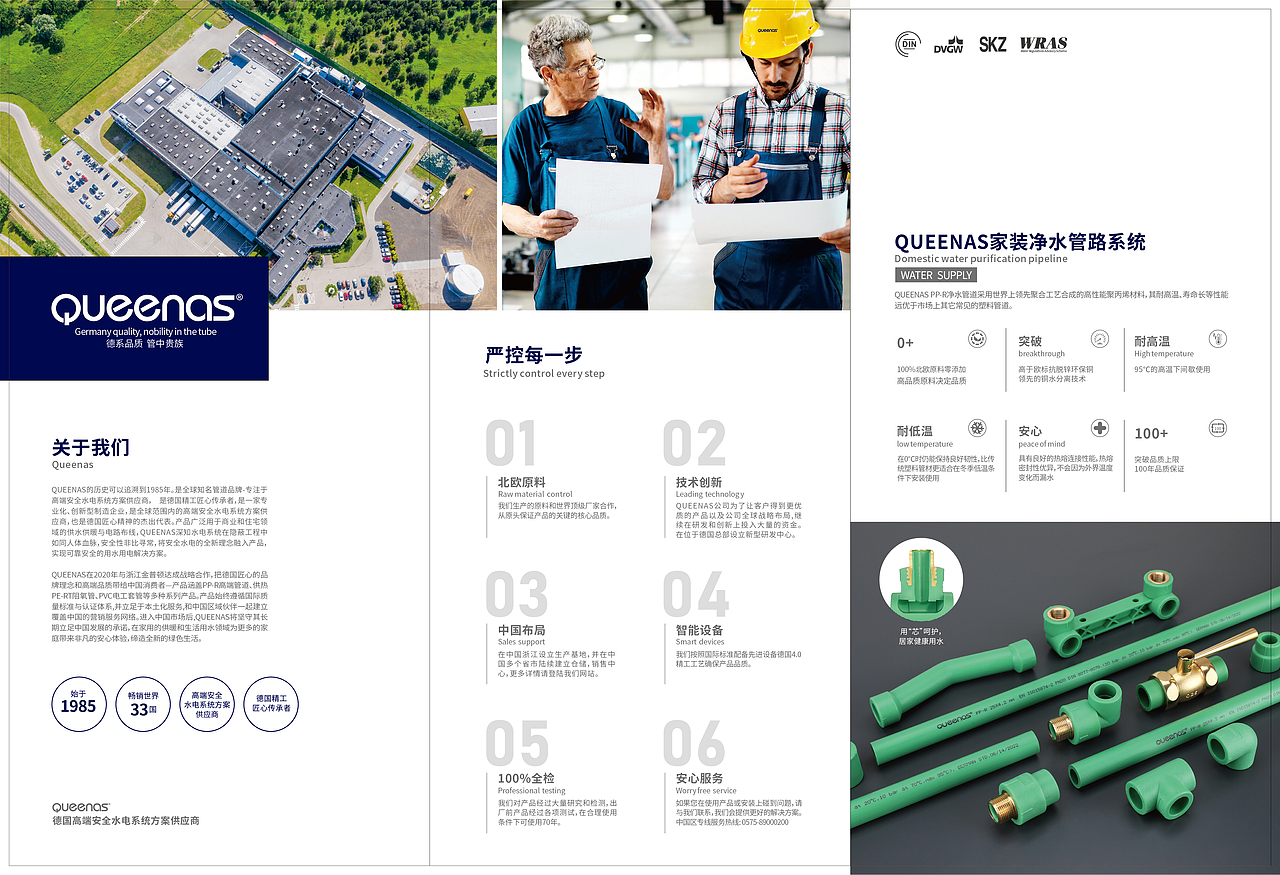Select the snowflake low temperature icon
Viewport: 1280px width, 875px height.
point(976,428)
